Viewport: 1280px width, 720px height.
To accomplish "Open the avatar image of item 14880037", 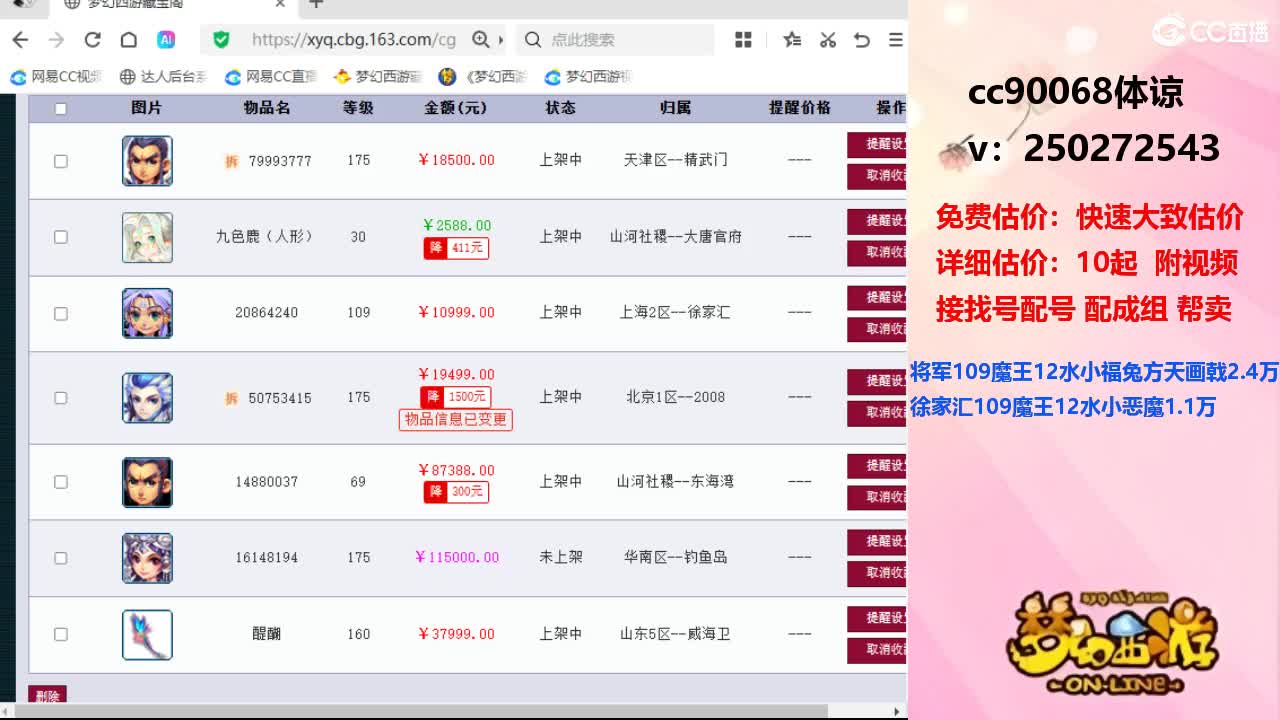I will click(147, 482).
